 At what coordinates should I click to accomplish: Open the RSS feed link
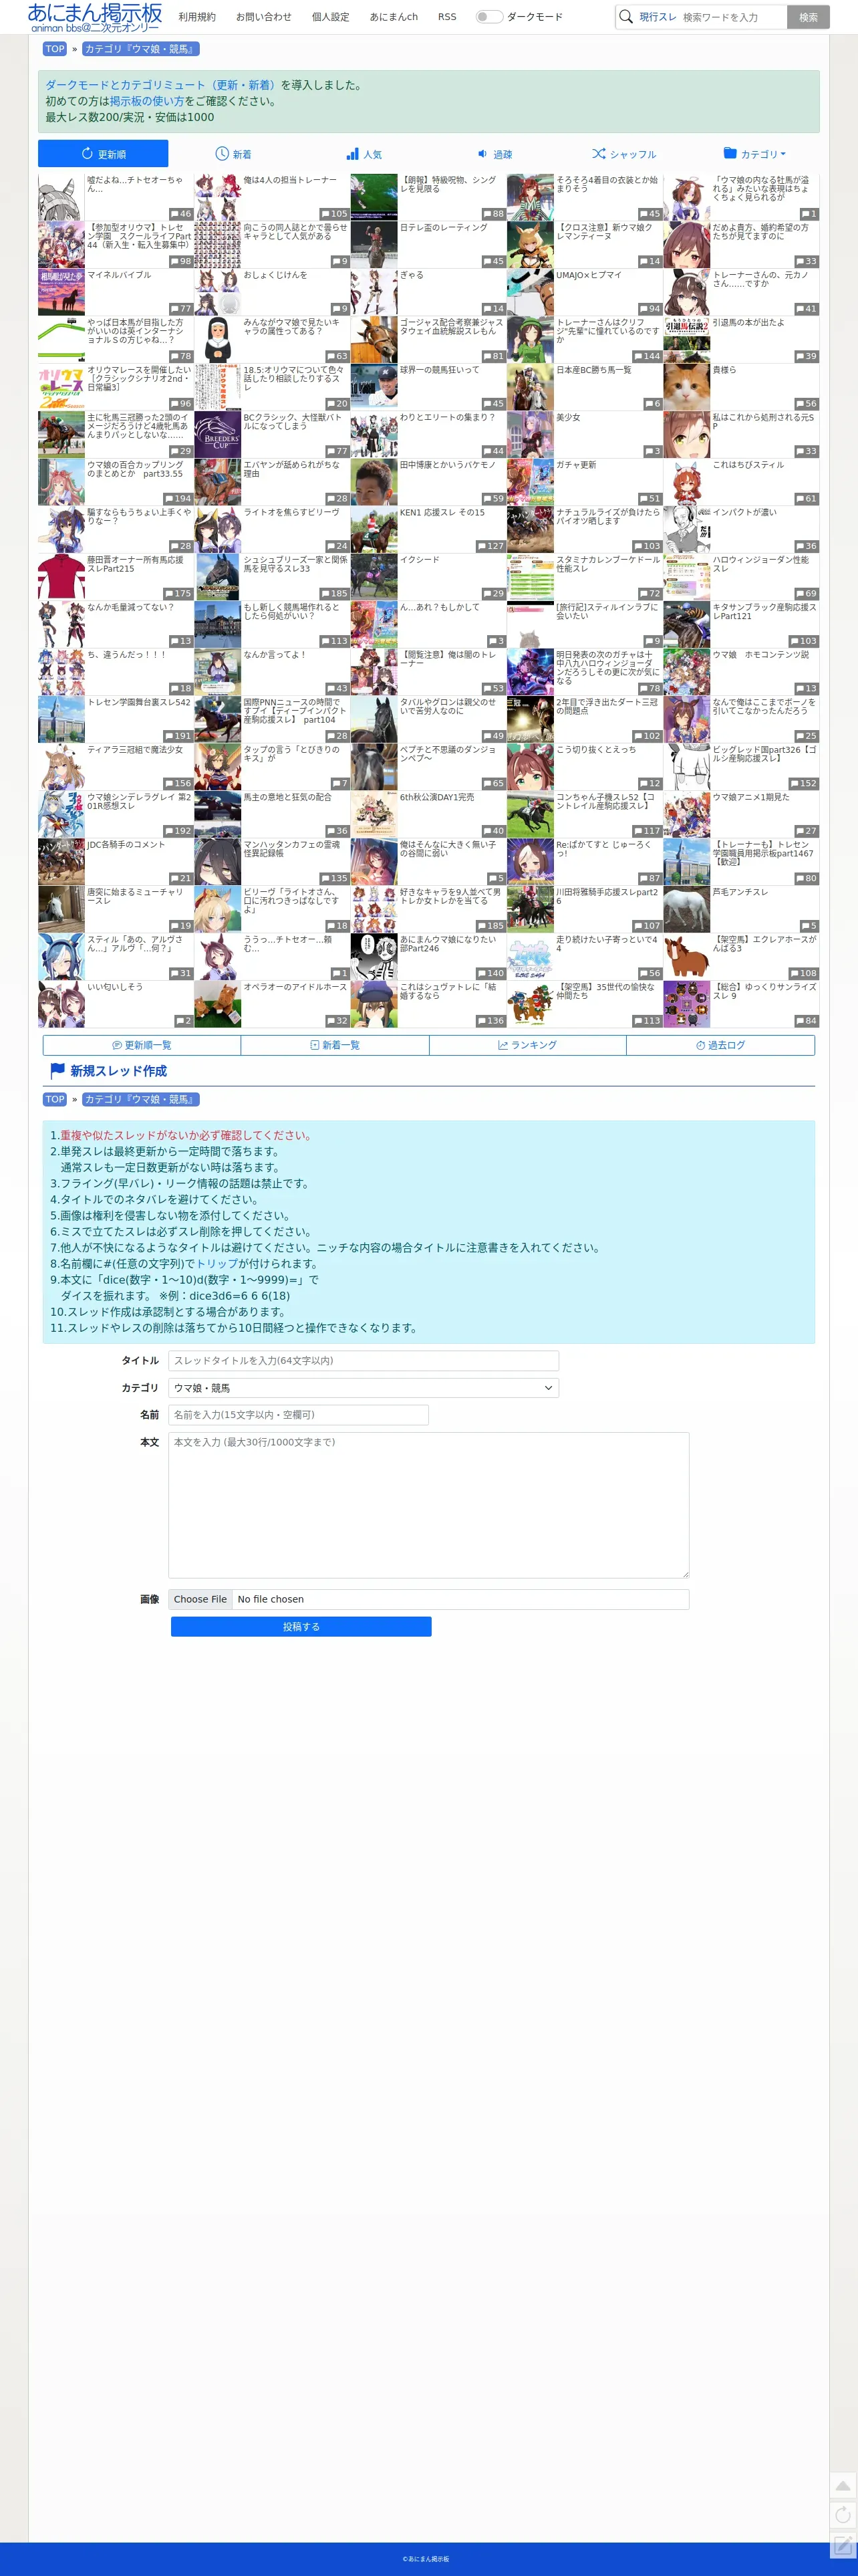[447, 17]
